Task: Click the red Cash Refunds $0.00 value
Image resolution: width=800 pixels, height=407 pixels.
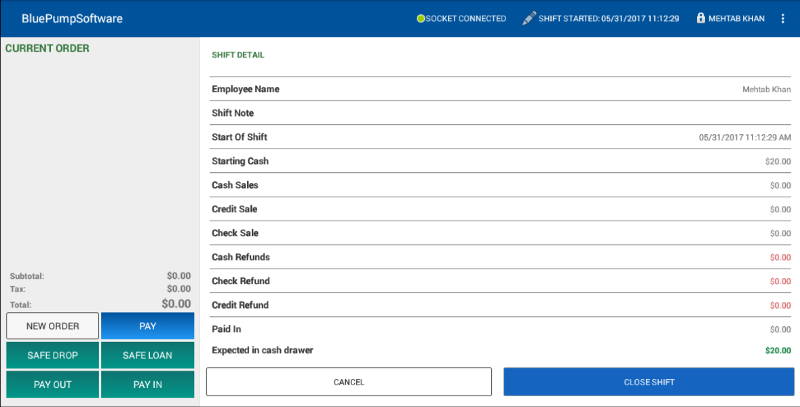Action: tap(780, 257)
